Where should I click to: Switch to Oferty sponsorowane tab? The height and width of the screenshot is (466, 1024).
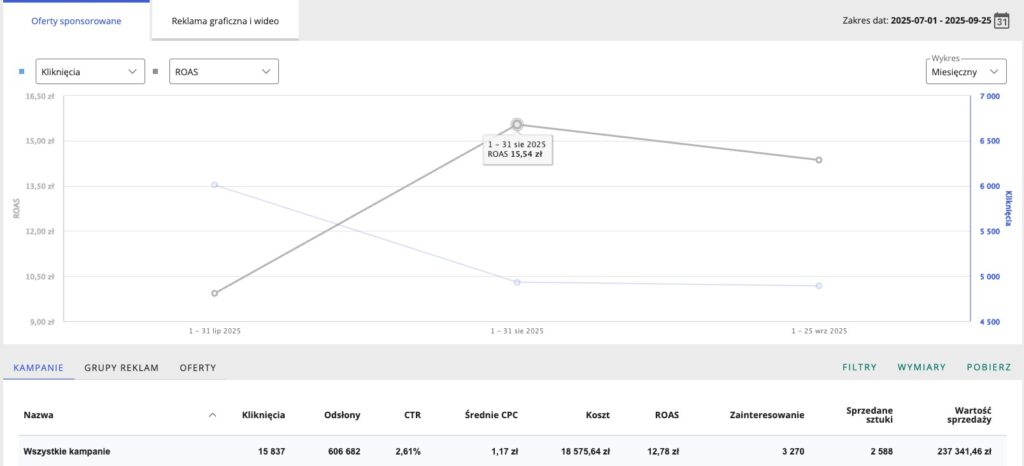pyautogui.click(x=76, y=20)
